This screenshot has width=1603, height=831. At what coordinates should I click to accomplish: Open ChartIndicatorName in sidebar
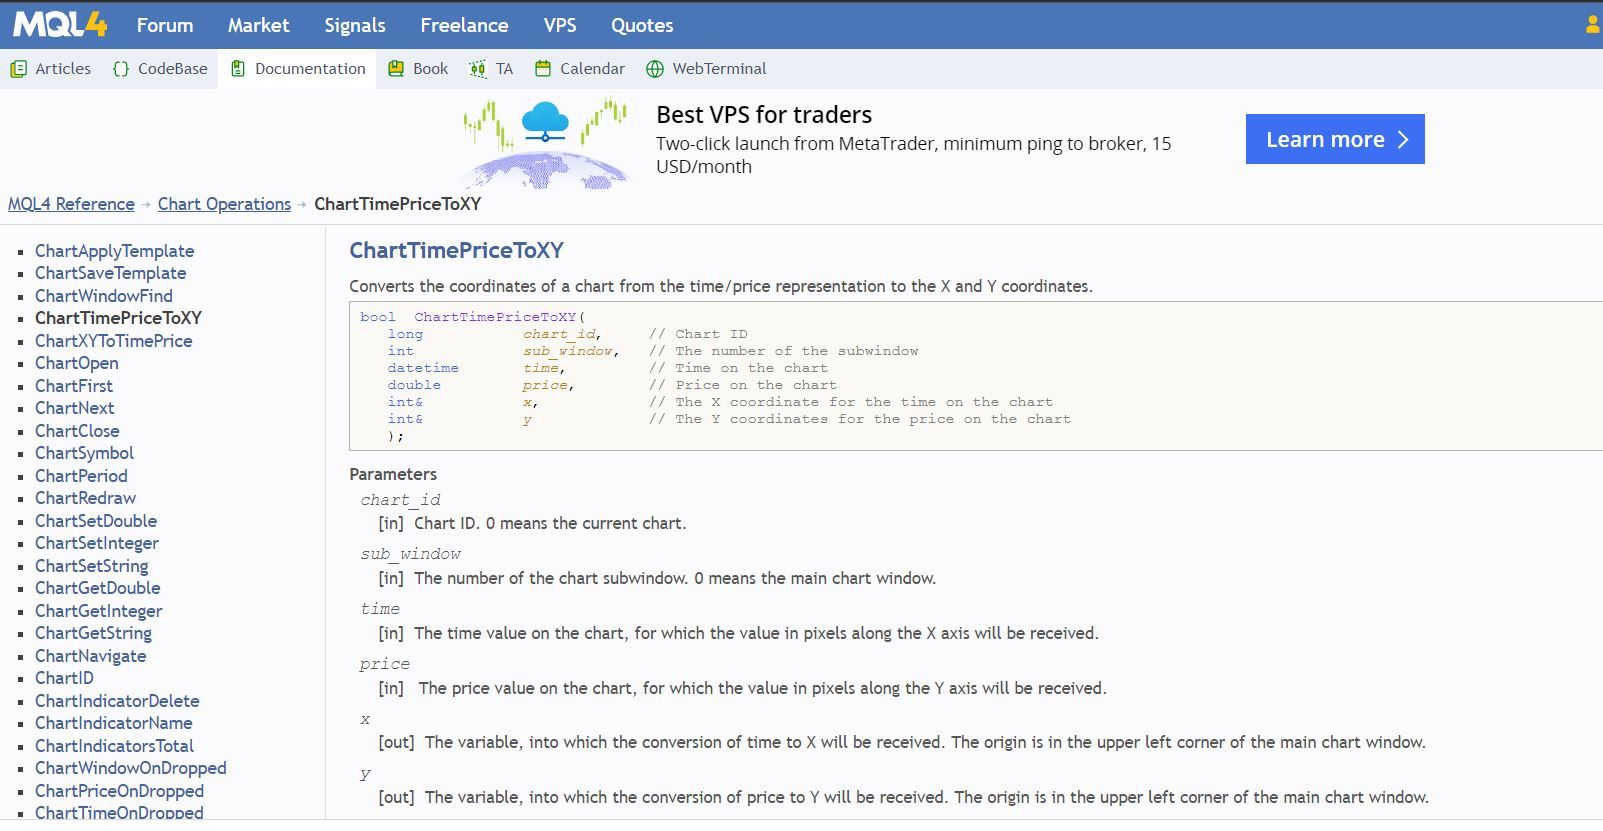[114, 723]
